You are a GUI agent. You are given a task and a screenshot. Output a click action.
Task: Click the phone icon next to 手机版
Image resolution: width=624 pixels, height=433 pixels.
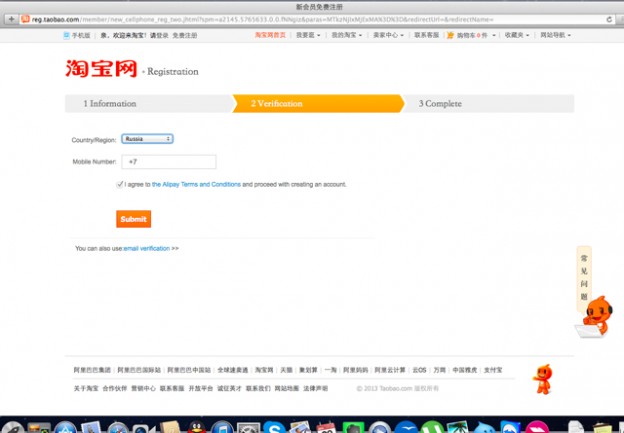(66, 35)
